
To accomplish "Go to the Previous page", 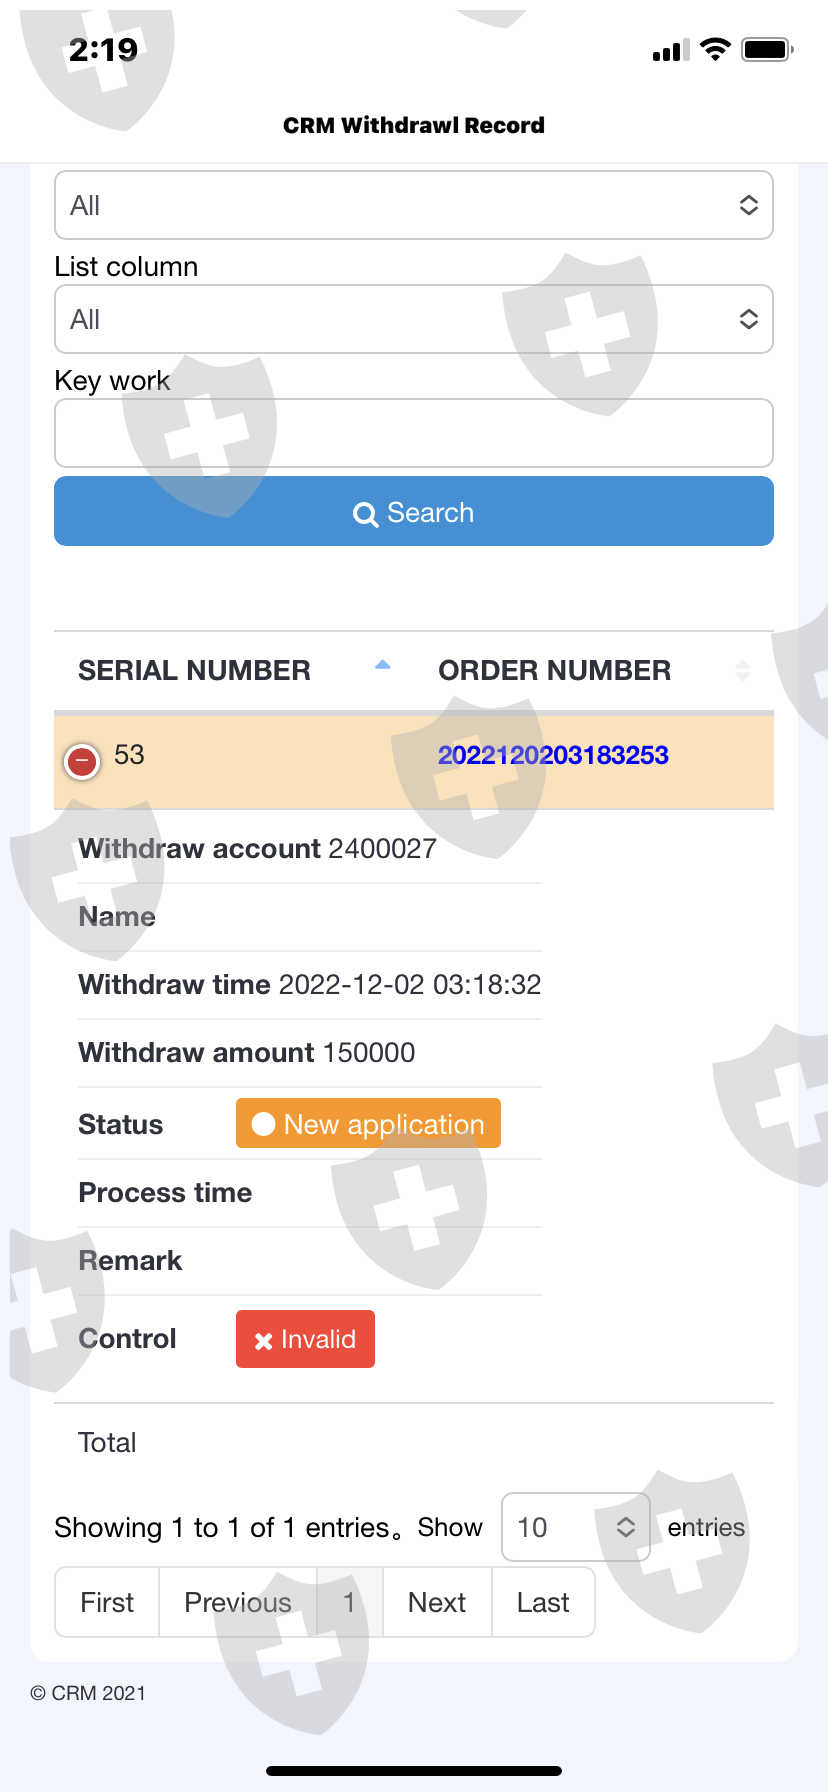I will [238, 1602].
